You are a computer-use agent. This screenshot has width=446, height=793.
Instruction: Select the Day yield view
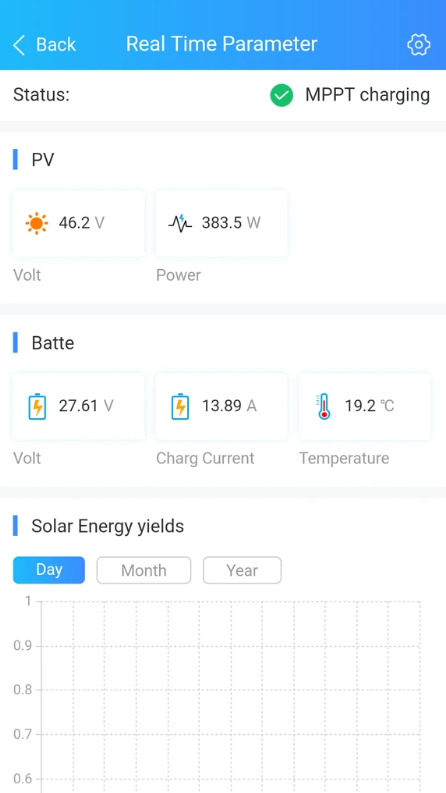pyautogui.click(x=49, y=570)
